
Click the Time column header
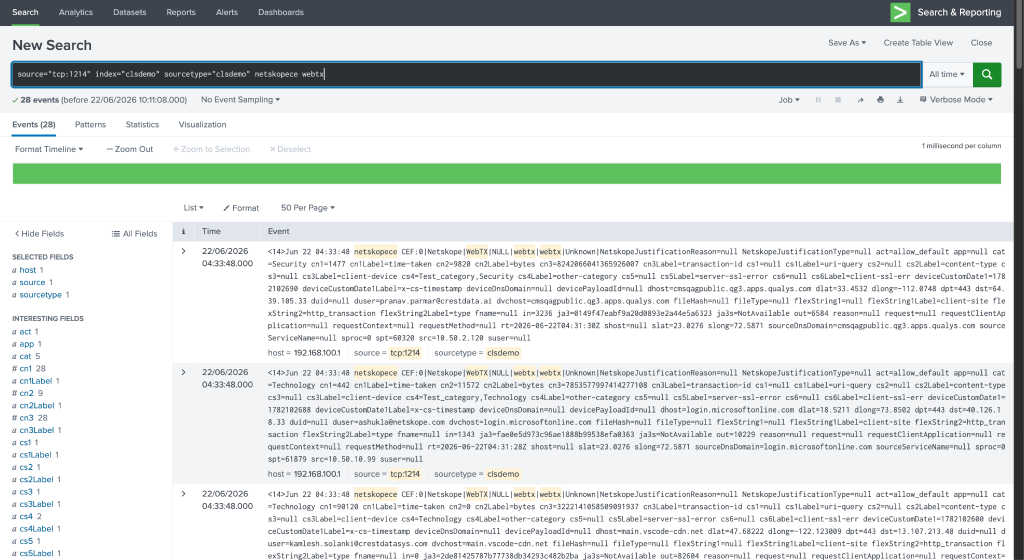pos(211,231)
